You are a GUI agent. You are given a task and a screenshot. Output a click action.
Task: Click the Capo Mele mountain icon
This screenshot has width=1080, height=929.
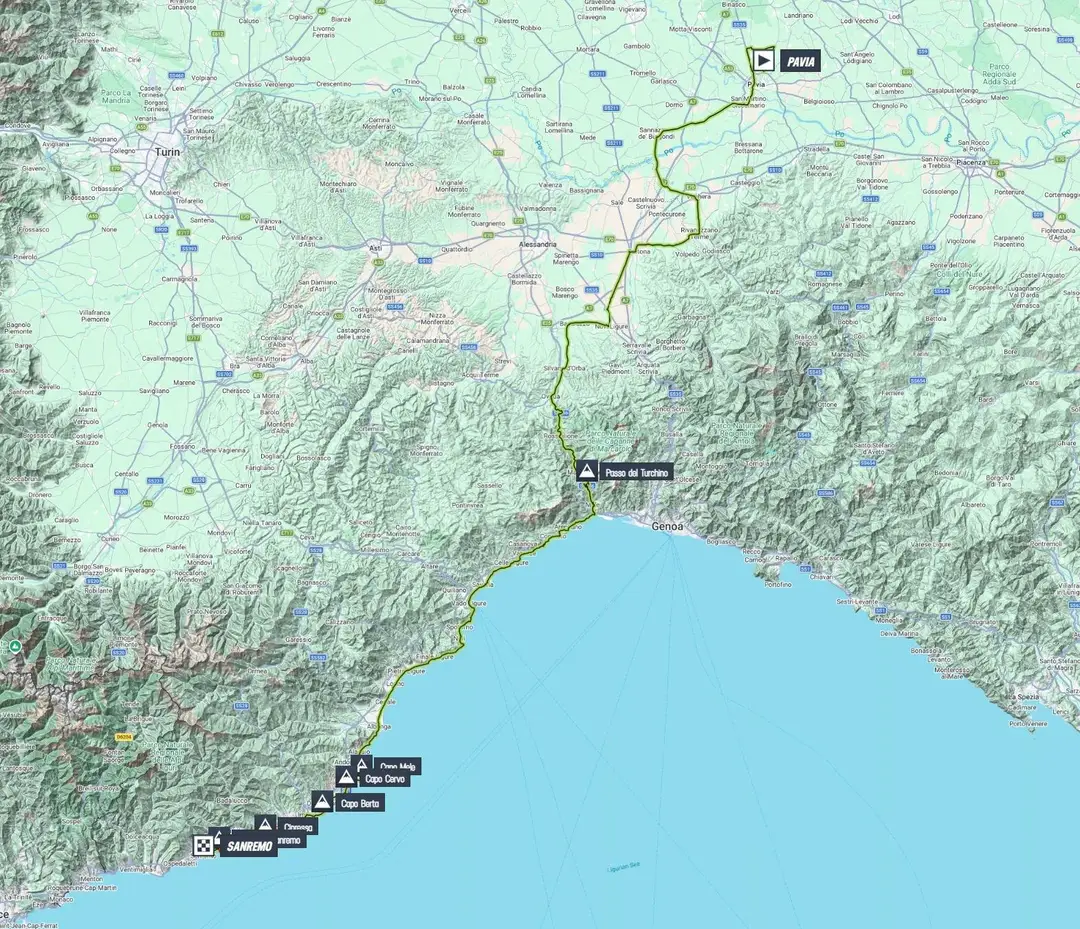(x=362, y=762)
